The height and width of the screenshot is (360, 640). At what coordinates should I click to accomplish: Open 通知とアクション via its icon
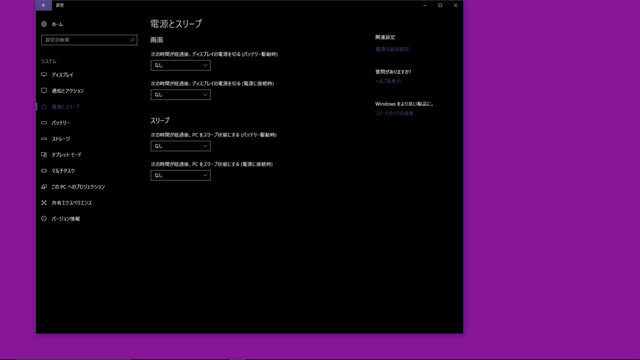(x=44, y=91)
